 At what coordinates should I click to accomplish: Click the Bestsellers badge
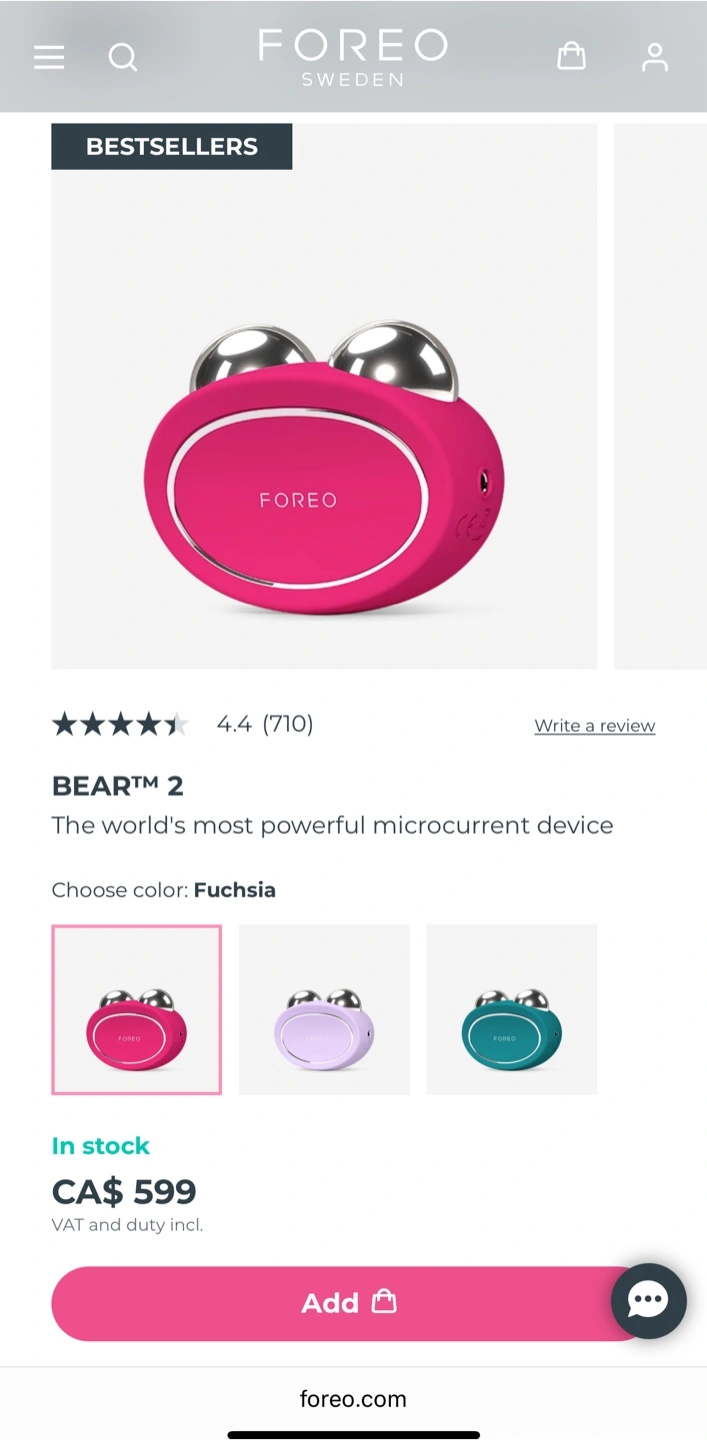pyautogui.click(x=172, y=146)
